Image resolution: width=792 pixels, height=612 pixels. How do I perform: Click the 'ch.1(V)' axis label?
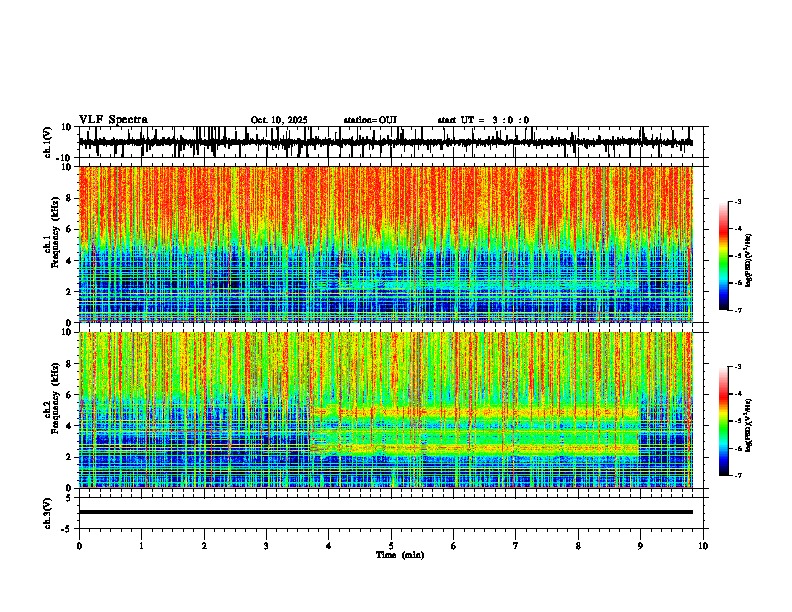click(x=49, y=142)
